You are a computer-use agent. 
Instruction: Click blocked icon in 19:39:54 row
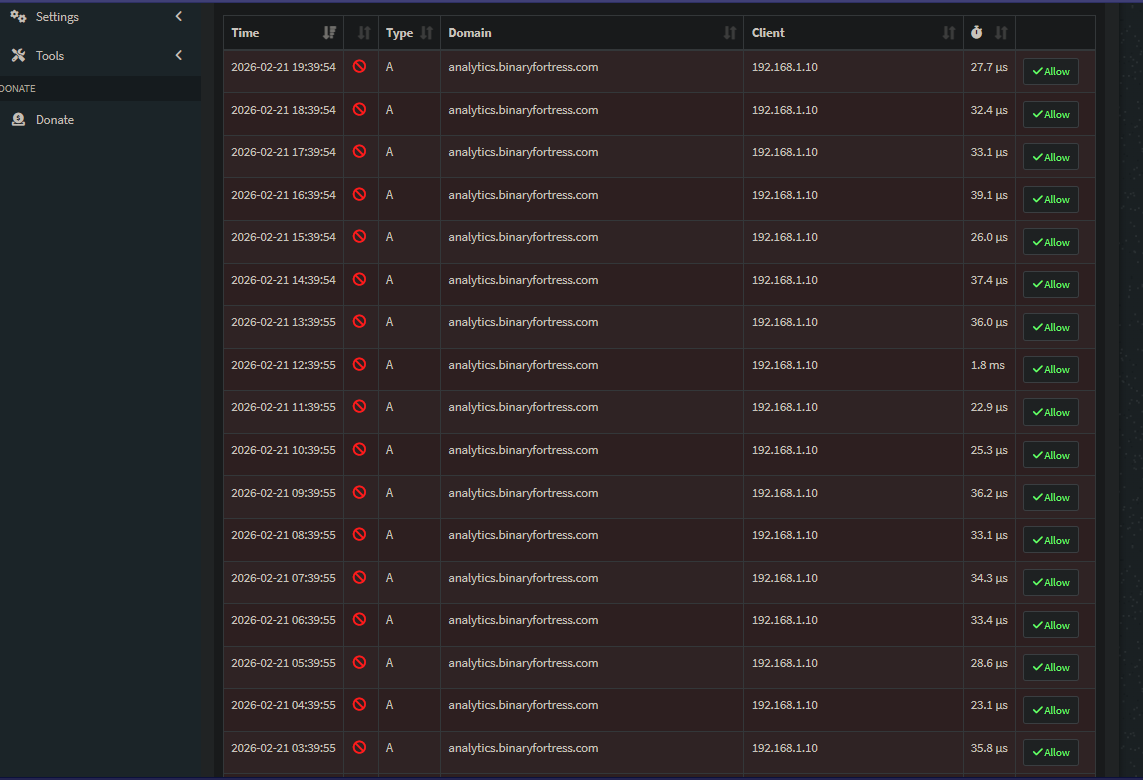pyautogui.click(x=359, y=66)
